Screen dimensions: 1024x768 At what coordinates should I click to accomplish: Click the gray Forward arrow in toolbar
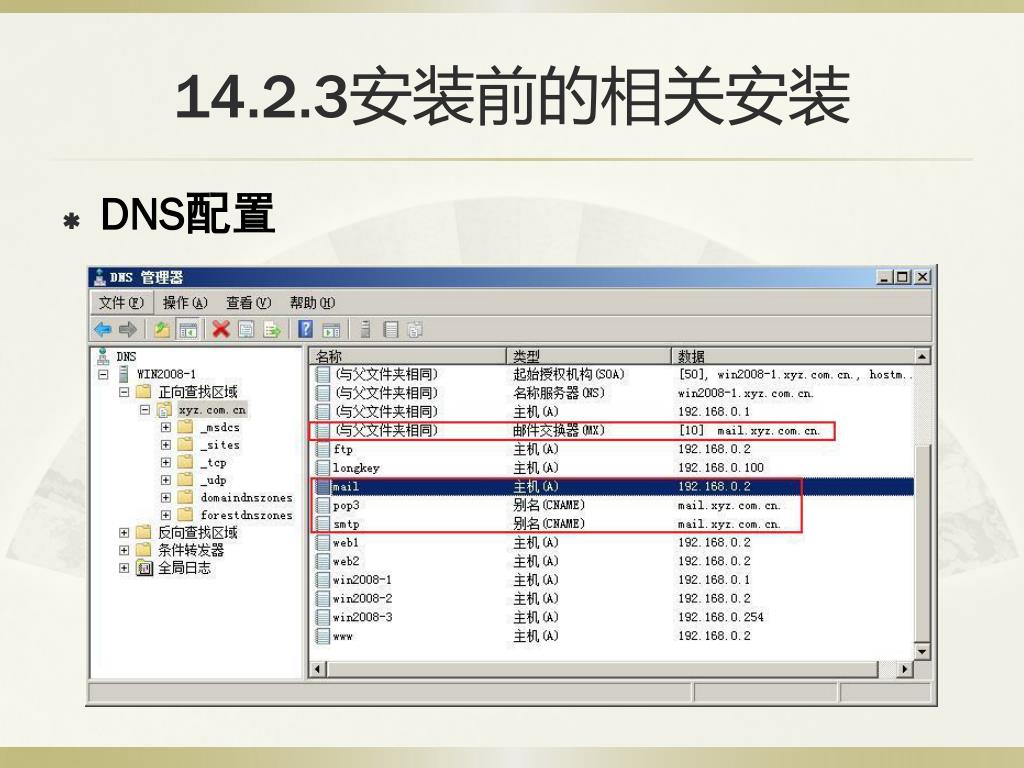[x=128, y=330]
